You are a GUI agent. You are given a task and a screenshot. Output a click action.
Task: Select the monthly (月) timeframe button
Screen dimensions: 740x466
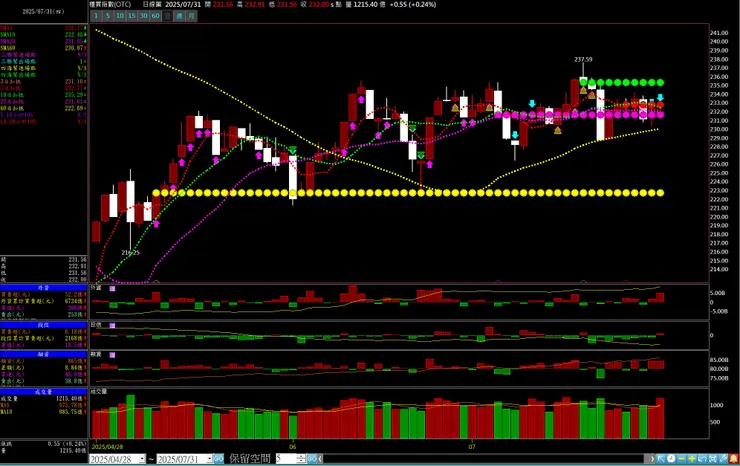click(x=191, y=16)
